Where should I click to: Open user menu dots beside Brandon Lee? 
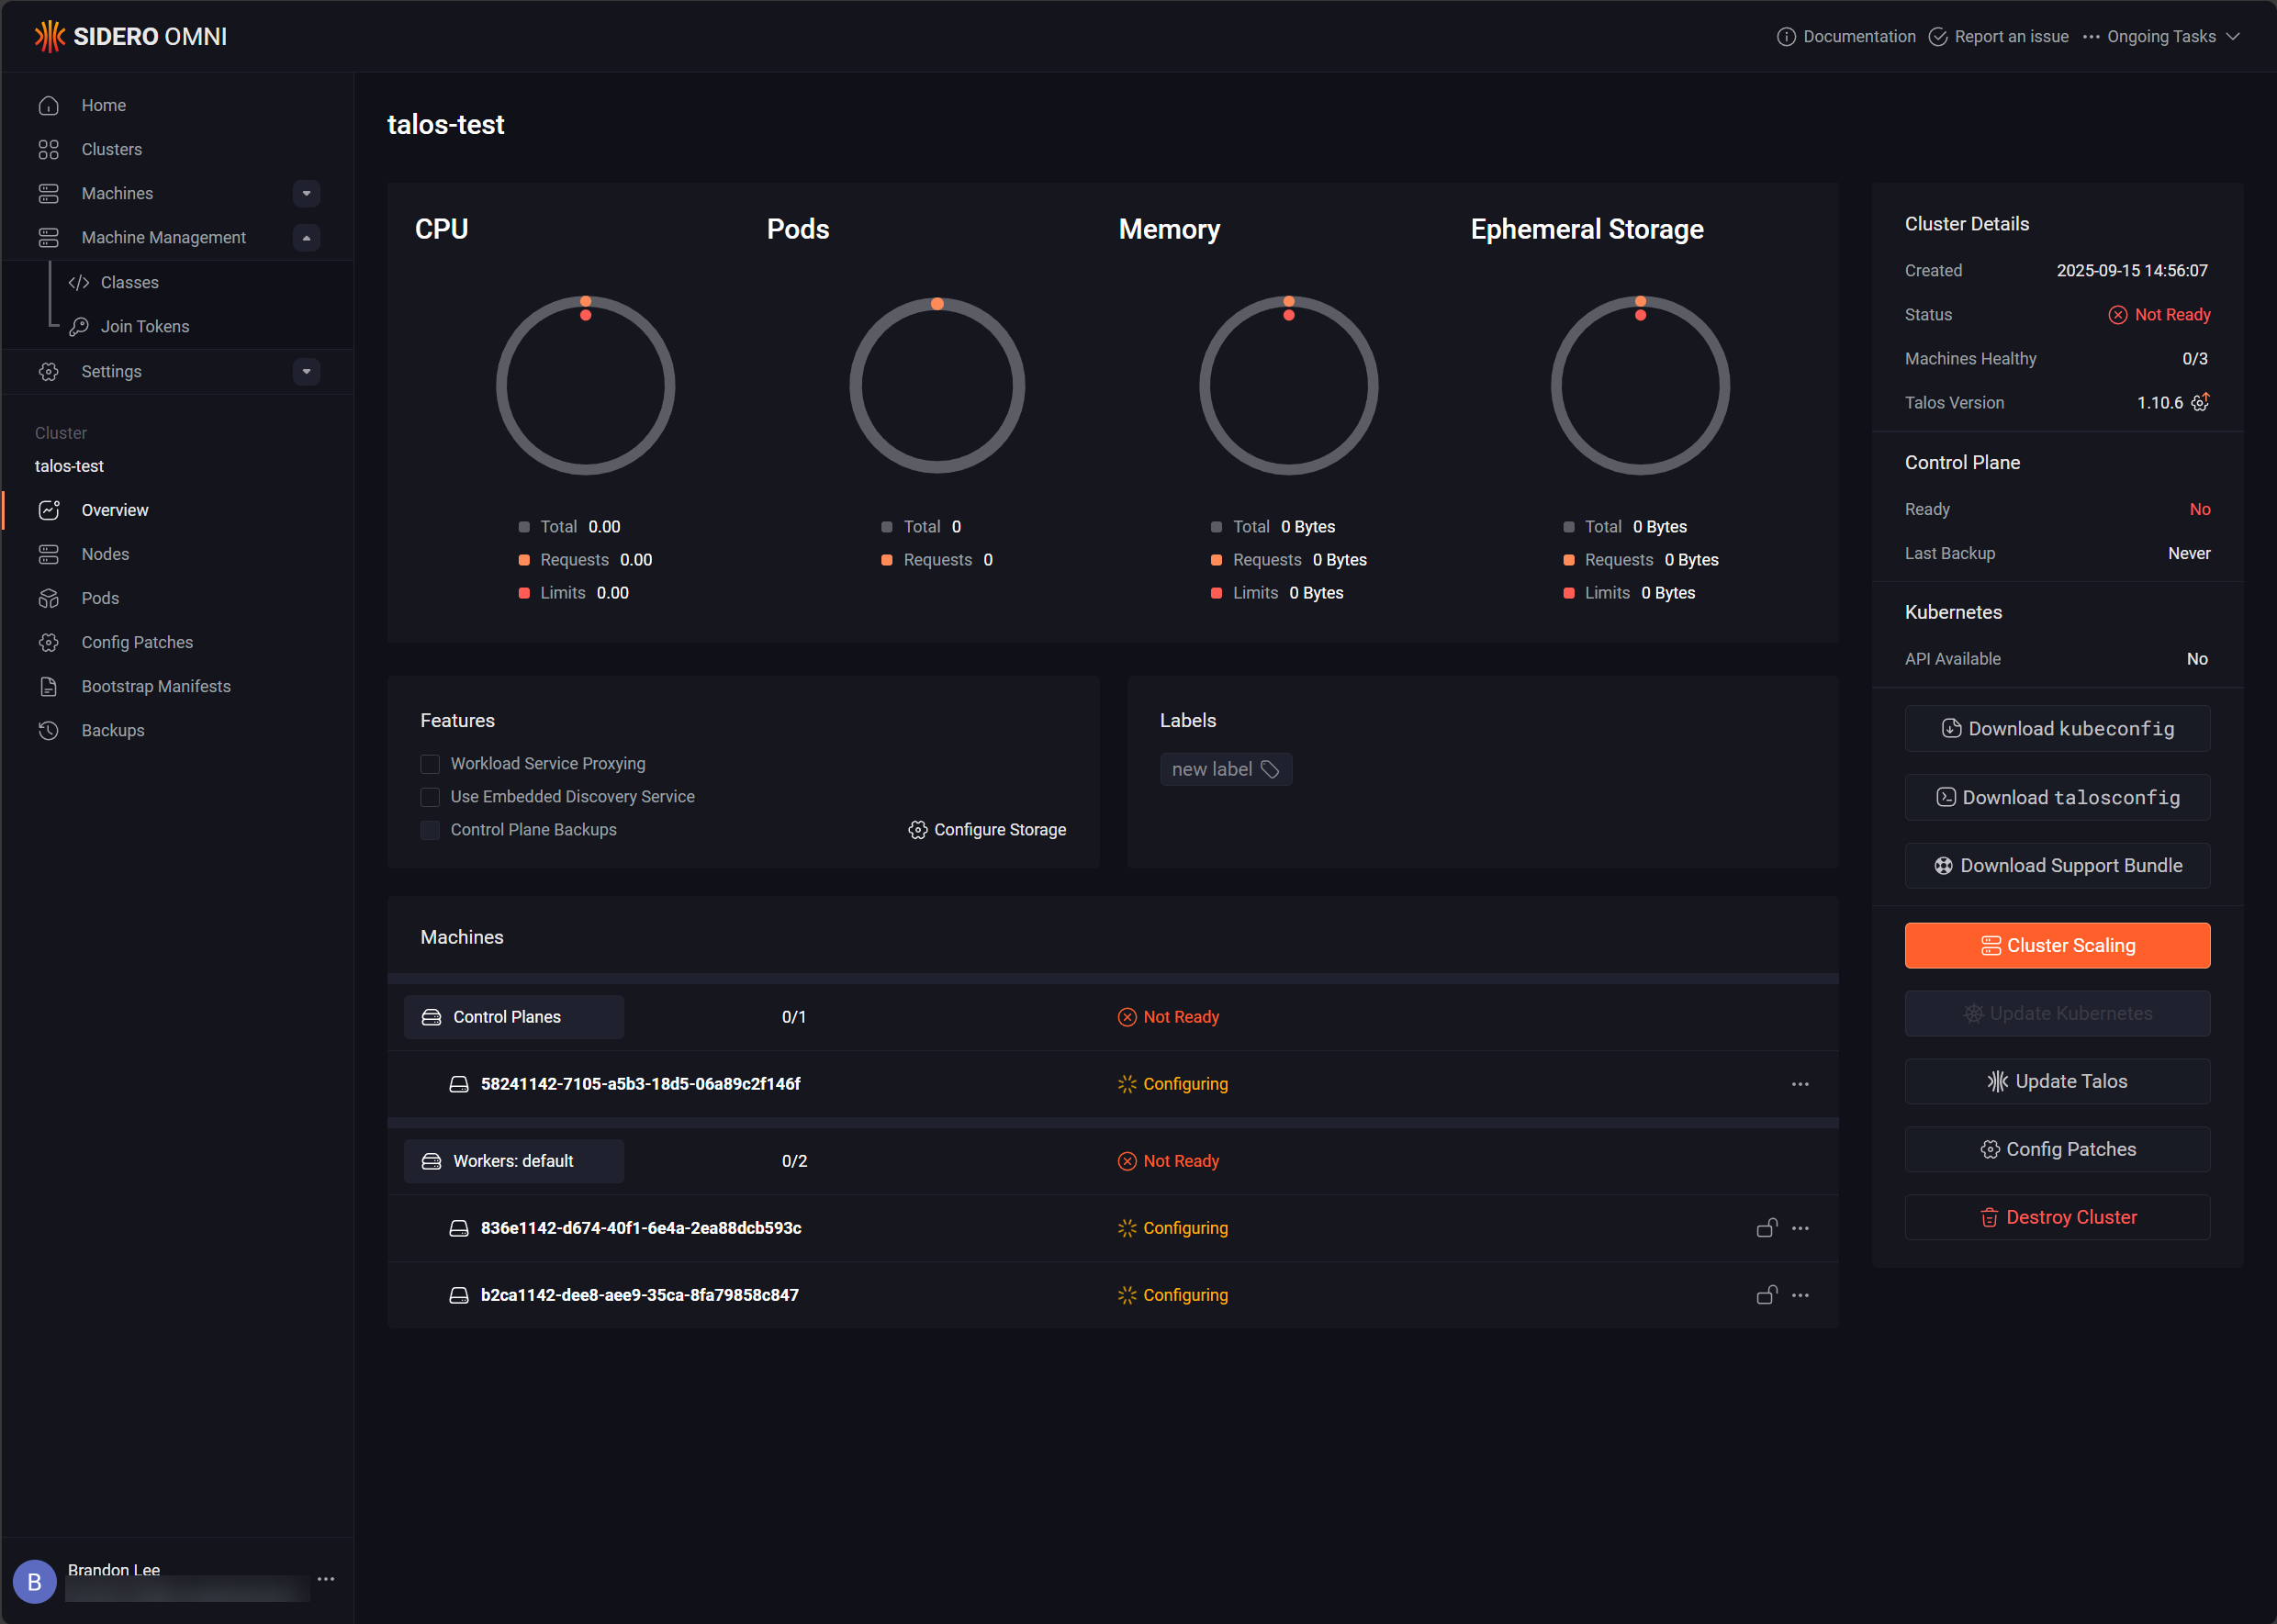coord(326,1579)
